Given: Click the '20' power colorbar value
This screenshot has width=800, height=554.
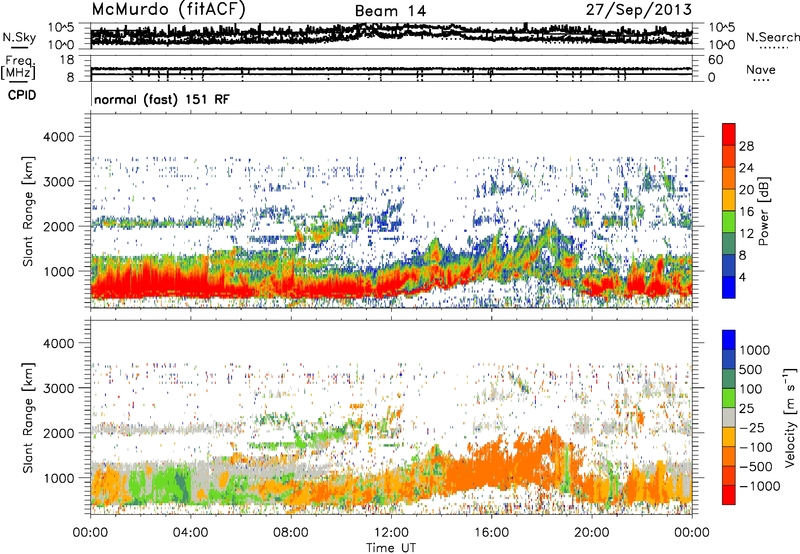Looking at the screenshot, I should [x=746, y=190].
